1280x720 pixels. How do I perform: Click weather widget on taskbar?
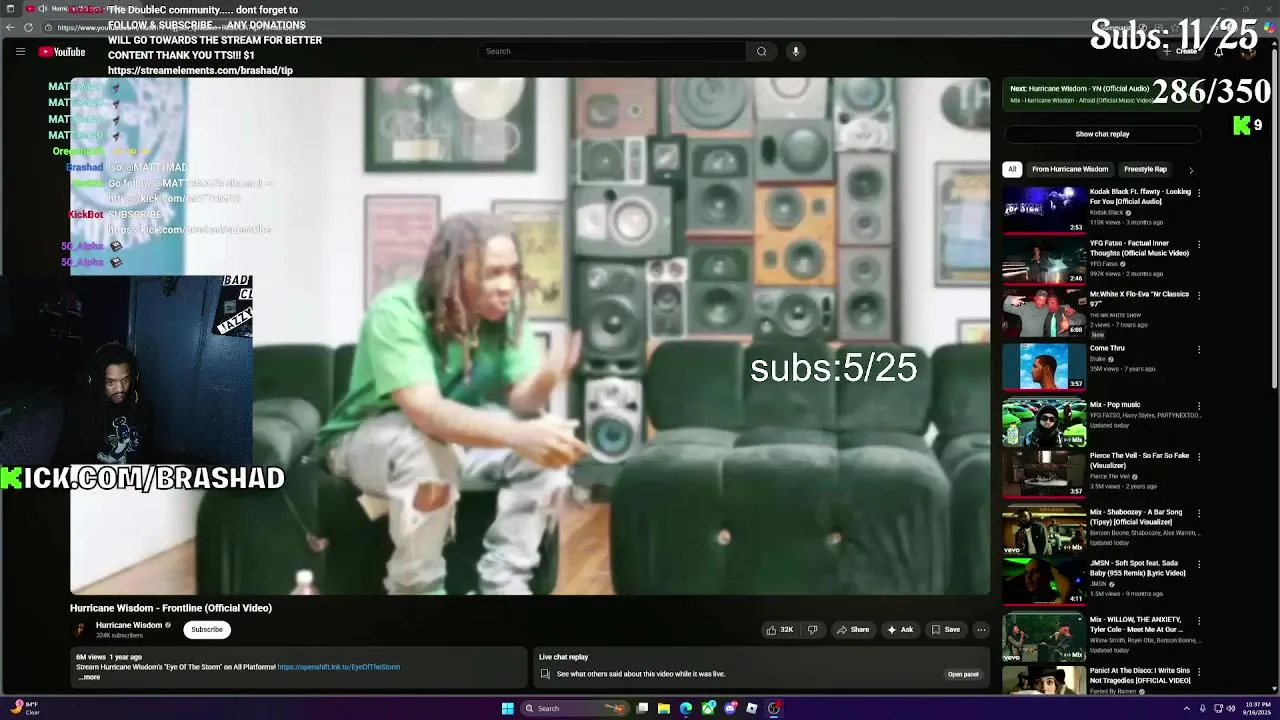[24, 708]
